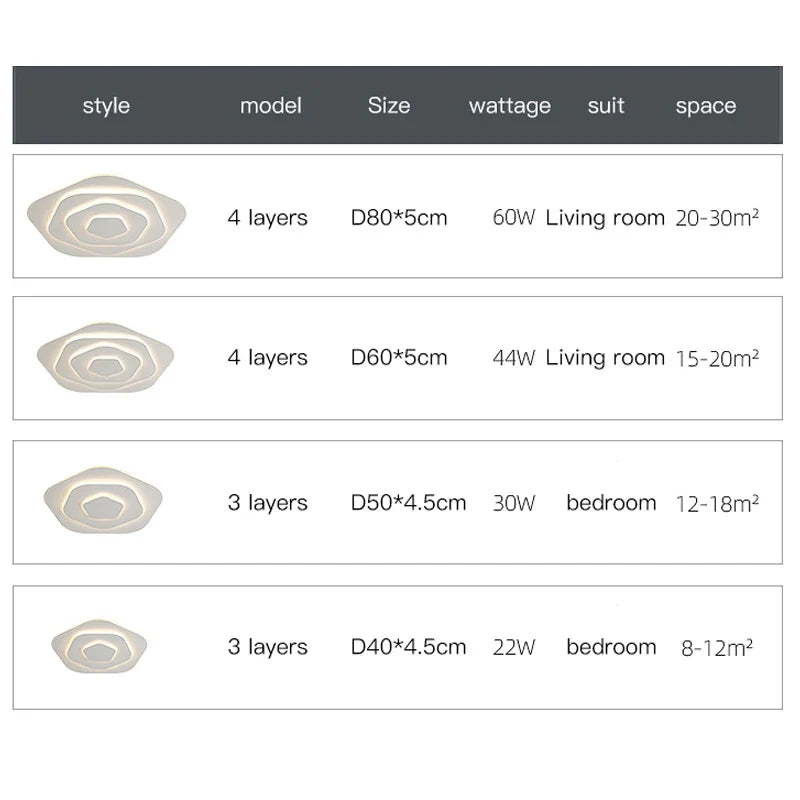Select the D50*4.5cm size text
This screenshot has height=800, width=800.
coord(408,503)
